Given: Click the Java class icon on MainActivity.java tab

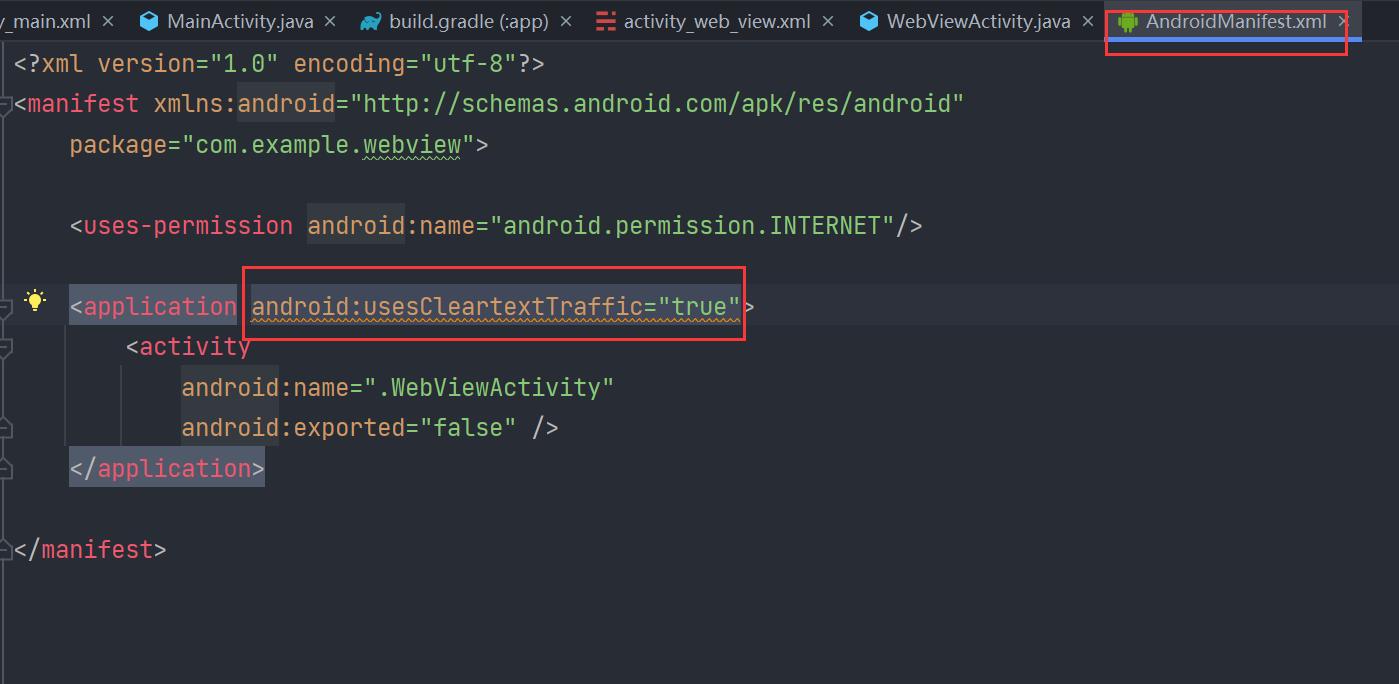Looking at the screenshot, I should click(147, 20).
